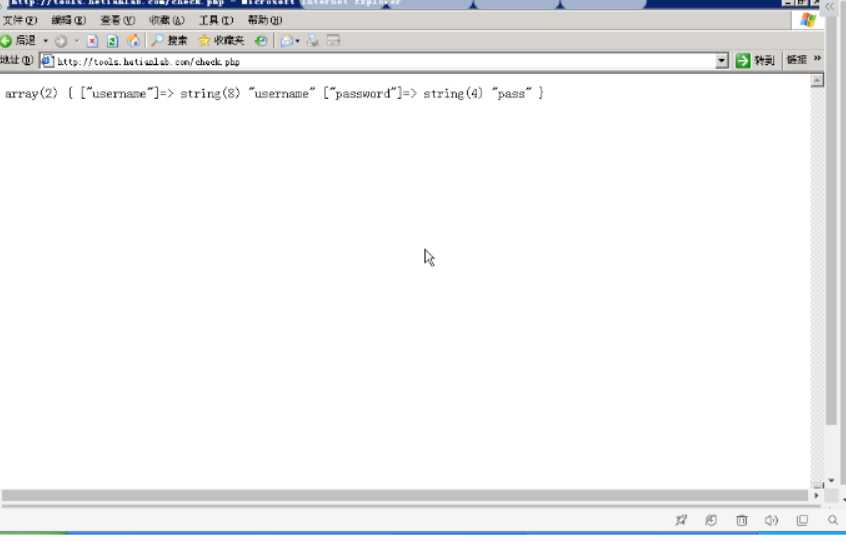
Task: Click the Mail toolbar icon
Action: click(286, 41)
